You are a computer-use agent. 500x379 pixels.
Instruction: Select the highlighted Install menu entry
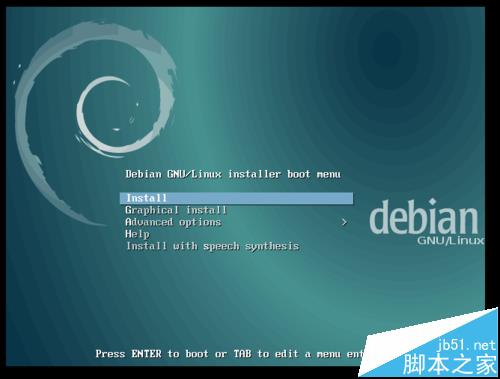click(x=236, y=198)
